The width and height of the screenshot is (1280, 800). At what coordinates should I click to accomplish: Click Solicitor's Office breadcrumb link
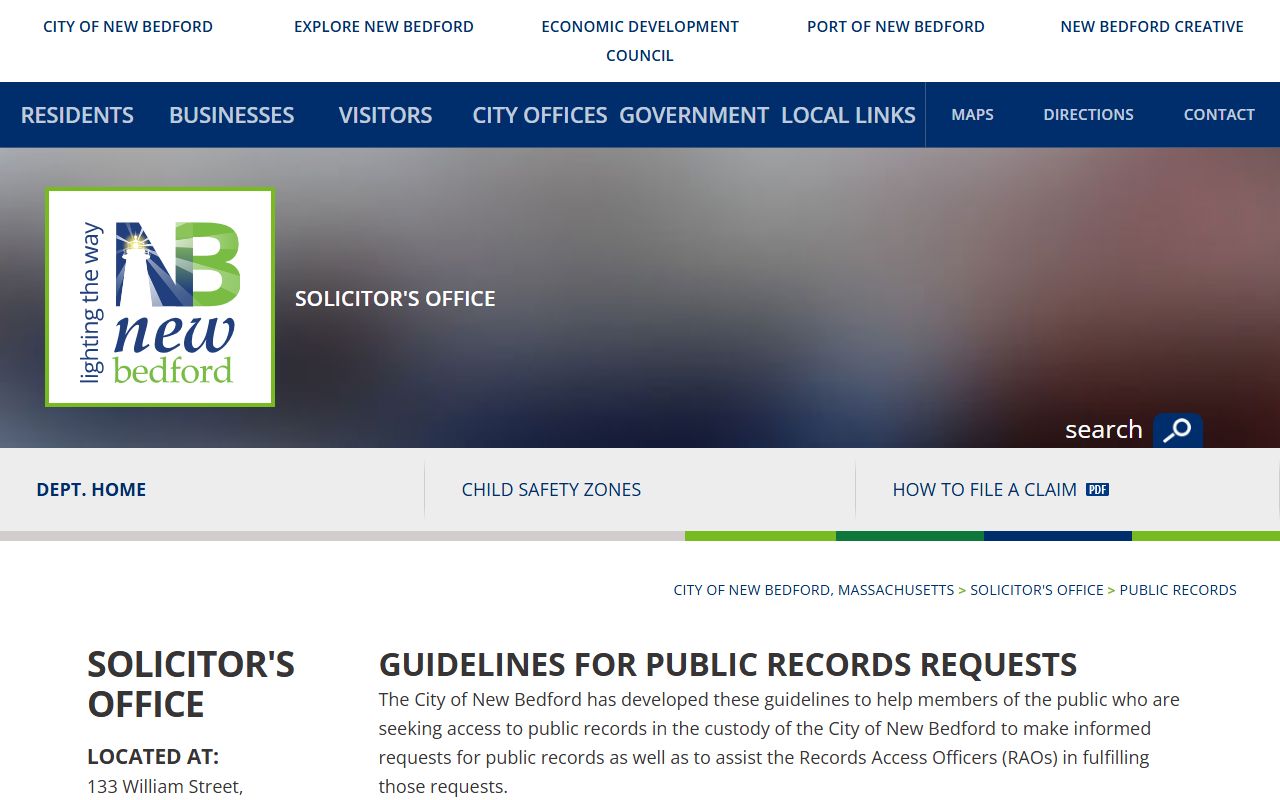tap(1037, 590)
